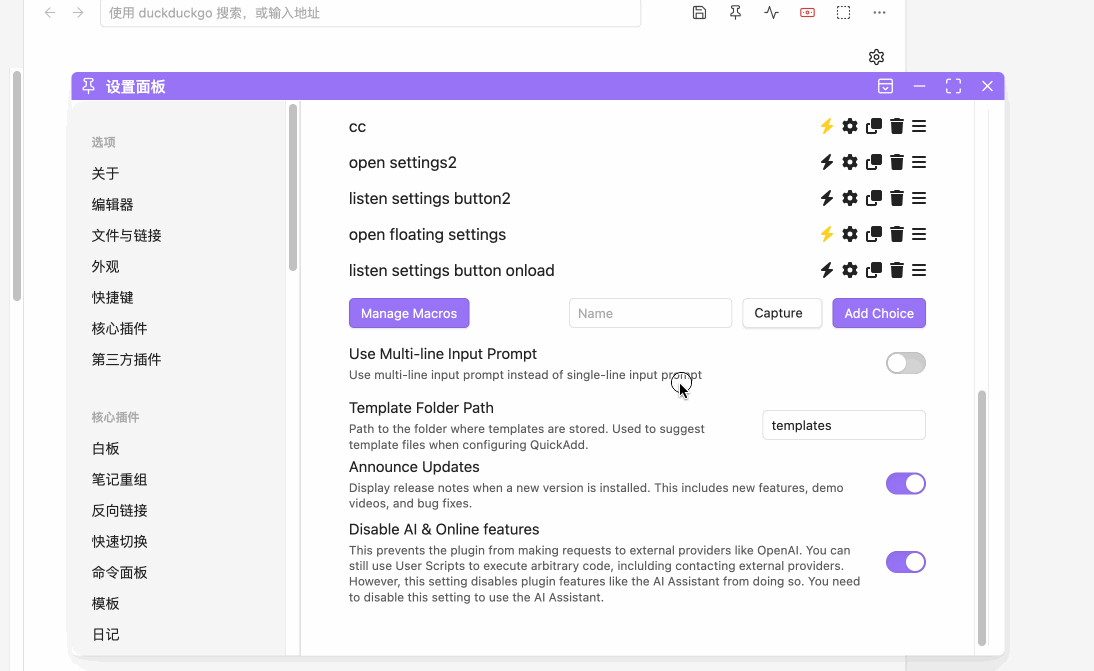Click the Manage Macros button
1094x671 pixels.
click(409, 313)
